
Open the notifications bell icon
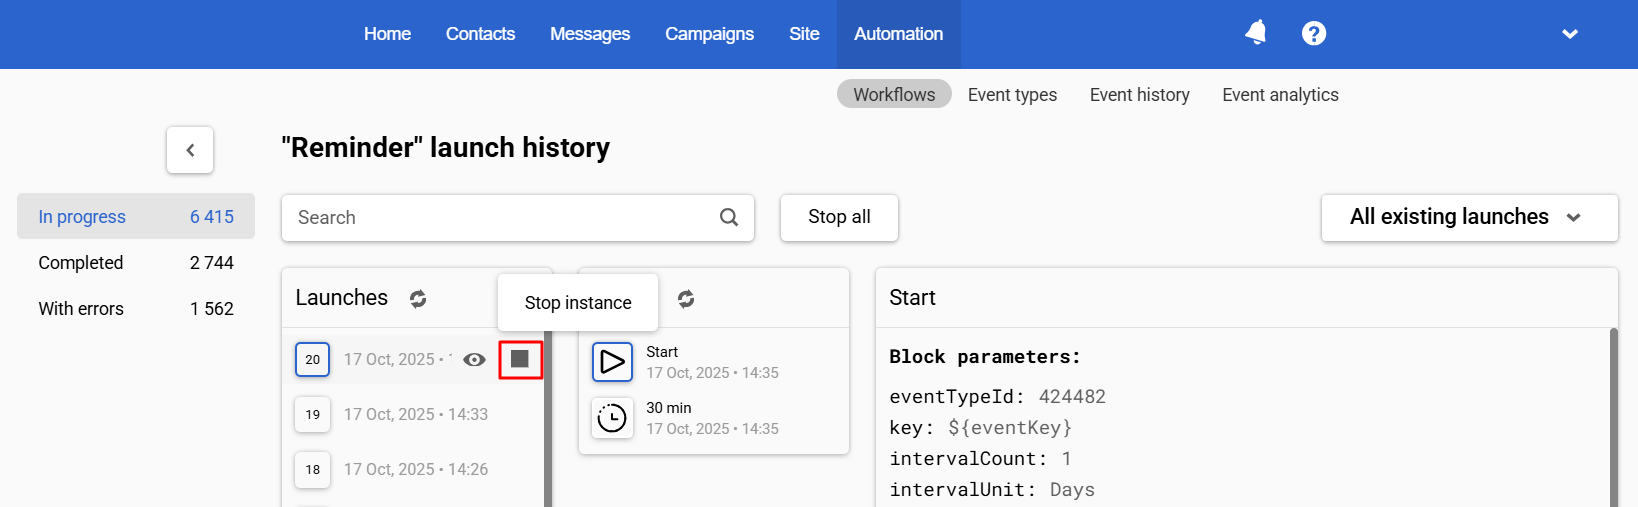click(1256, 33)
